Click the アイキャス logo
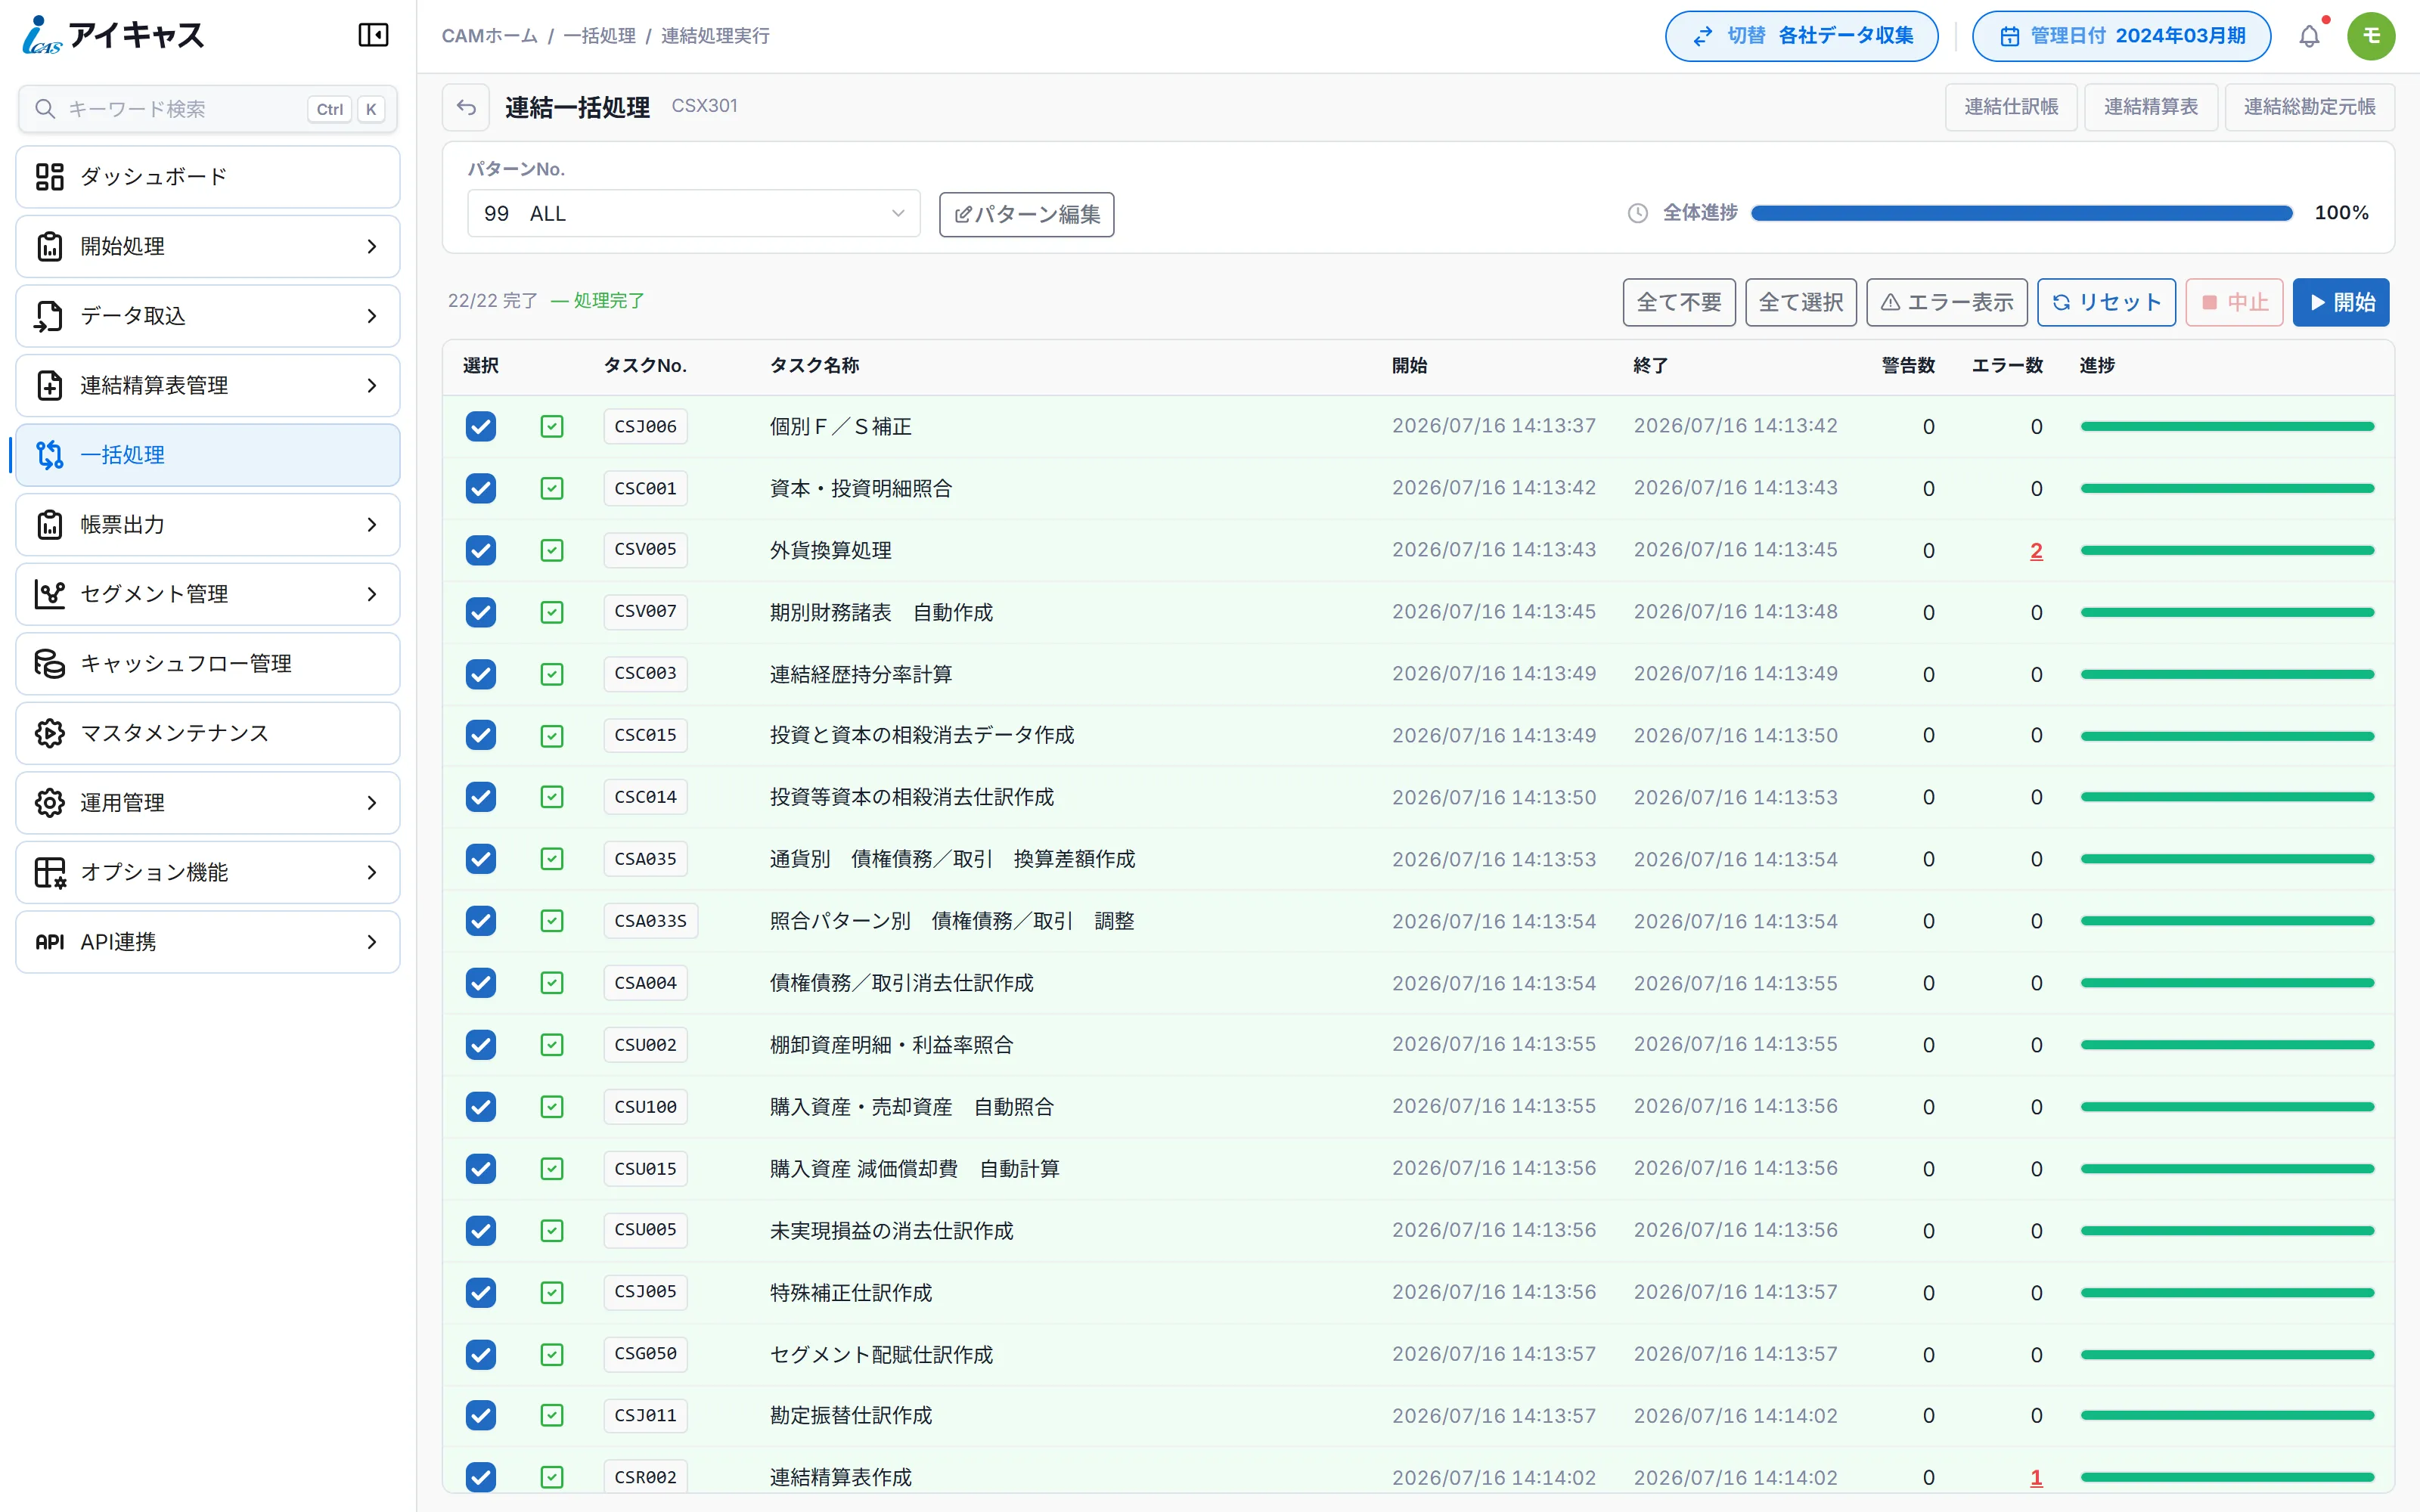Screen dimensions: 2420x1512 [113, 36]
